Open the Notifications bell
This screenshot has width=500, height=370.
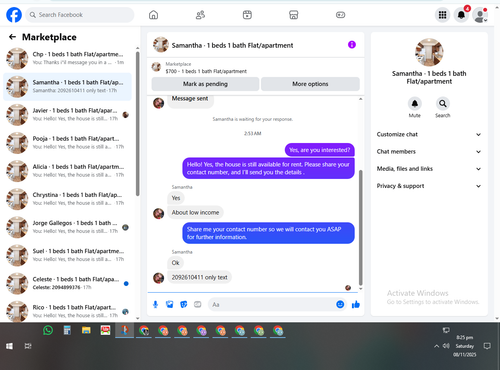coord(462,15)
